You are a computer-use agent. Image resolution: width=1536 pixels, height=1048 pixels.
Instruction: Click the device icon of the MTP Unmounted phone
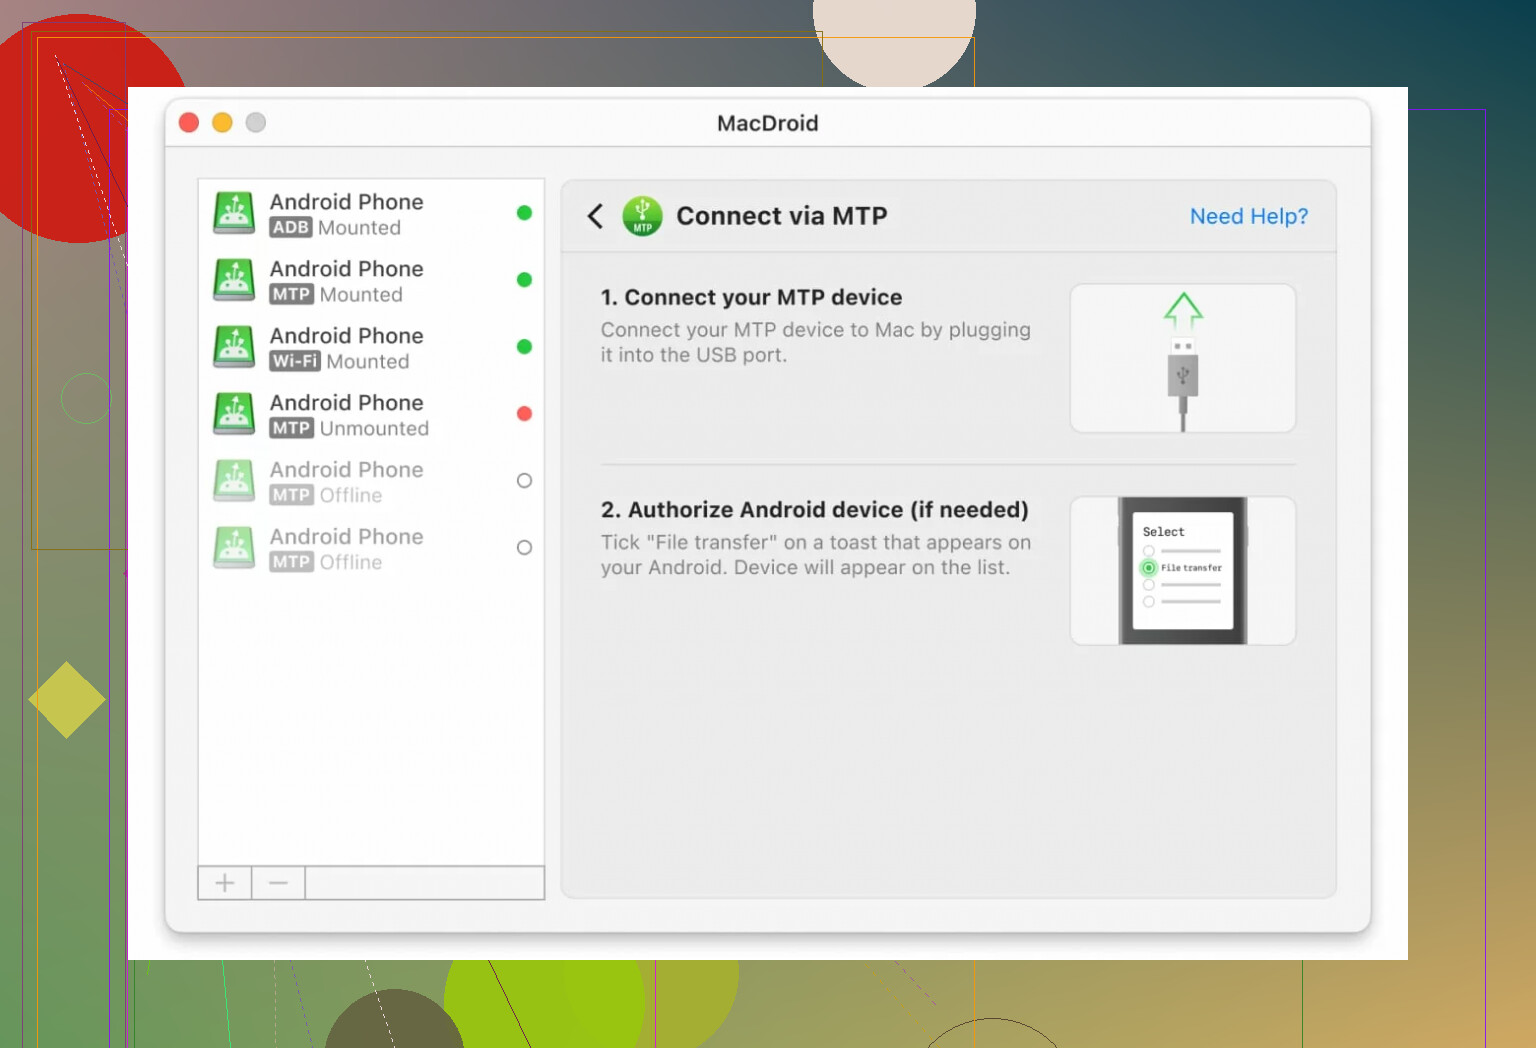(234, 414)
